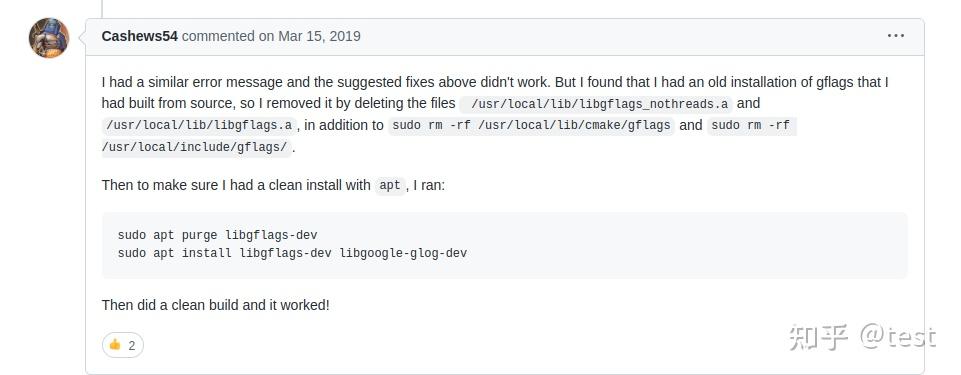Click the reaction count number 2
This screenshot has height=375, width=961.
131,346
